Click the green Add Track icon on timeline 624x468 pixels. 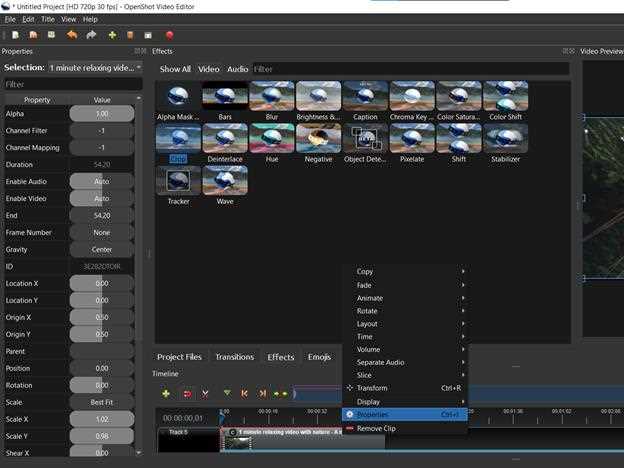[x=166, y=394]
